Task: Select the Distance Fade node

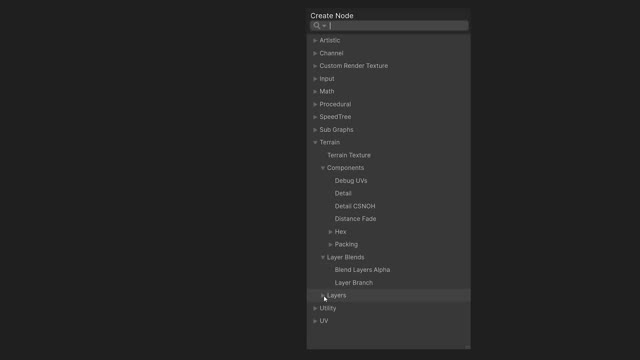Action: (x=355, y=219)
